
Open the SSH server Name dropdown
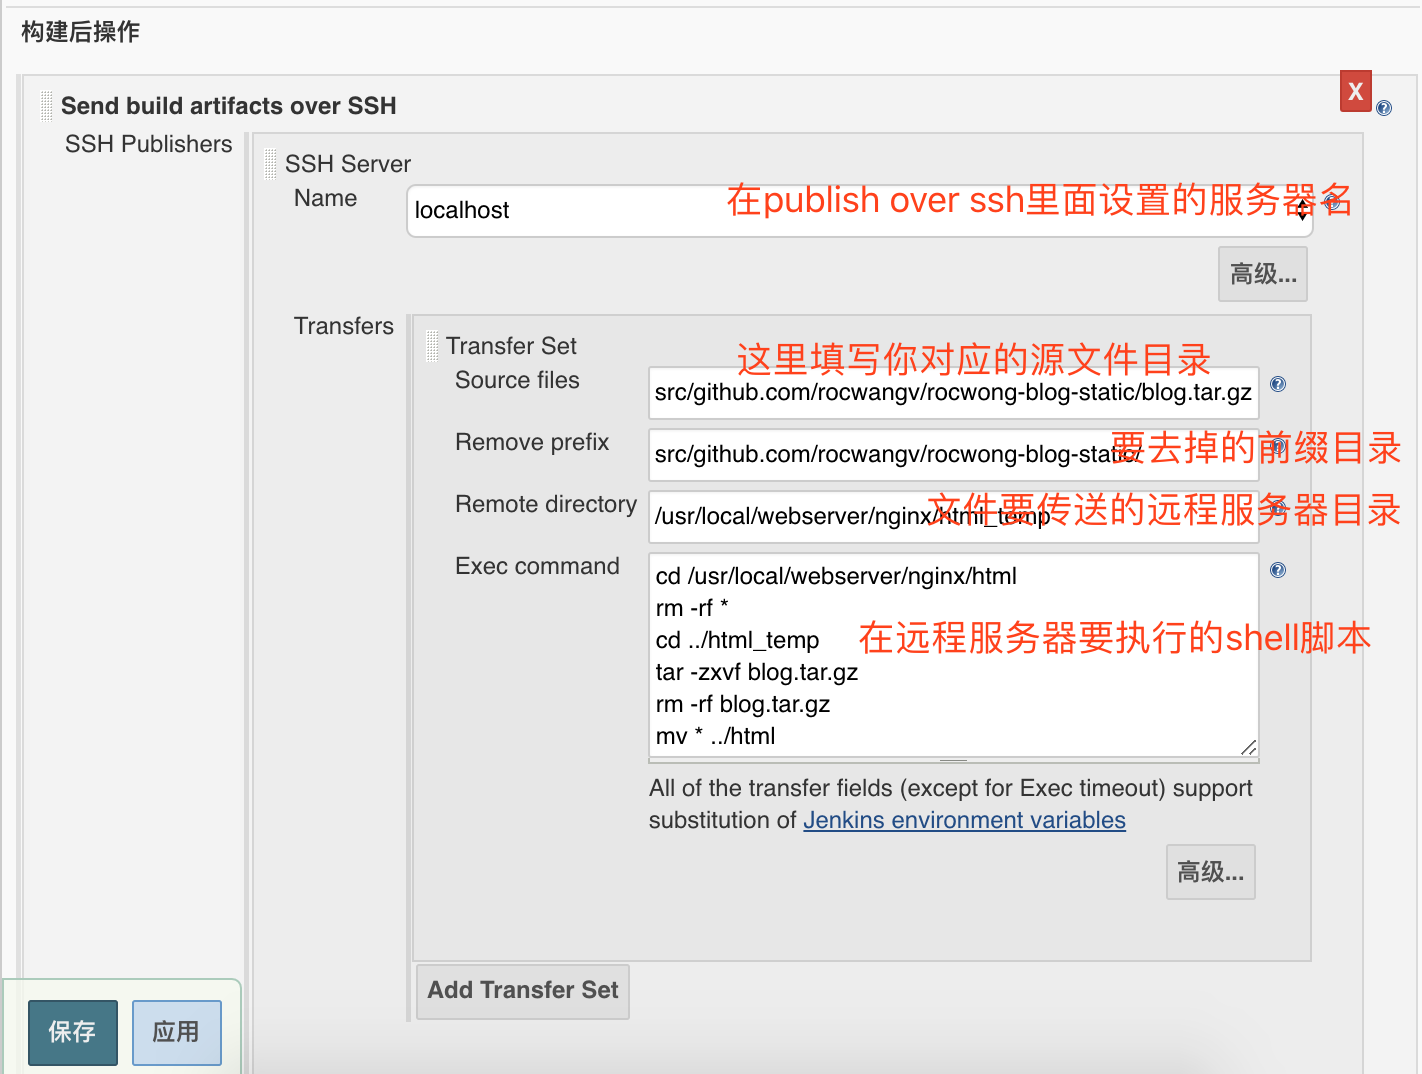[x=860, y=211]
